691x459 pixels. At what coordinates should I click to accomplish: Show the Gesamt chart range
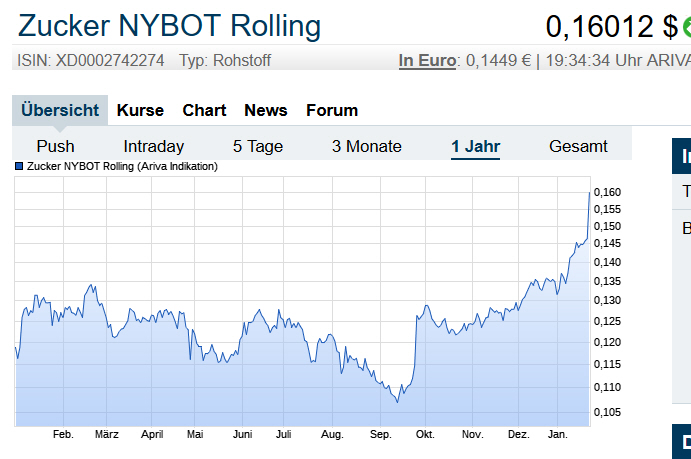578,146
